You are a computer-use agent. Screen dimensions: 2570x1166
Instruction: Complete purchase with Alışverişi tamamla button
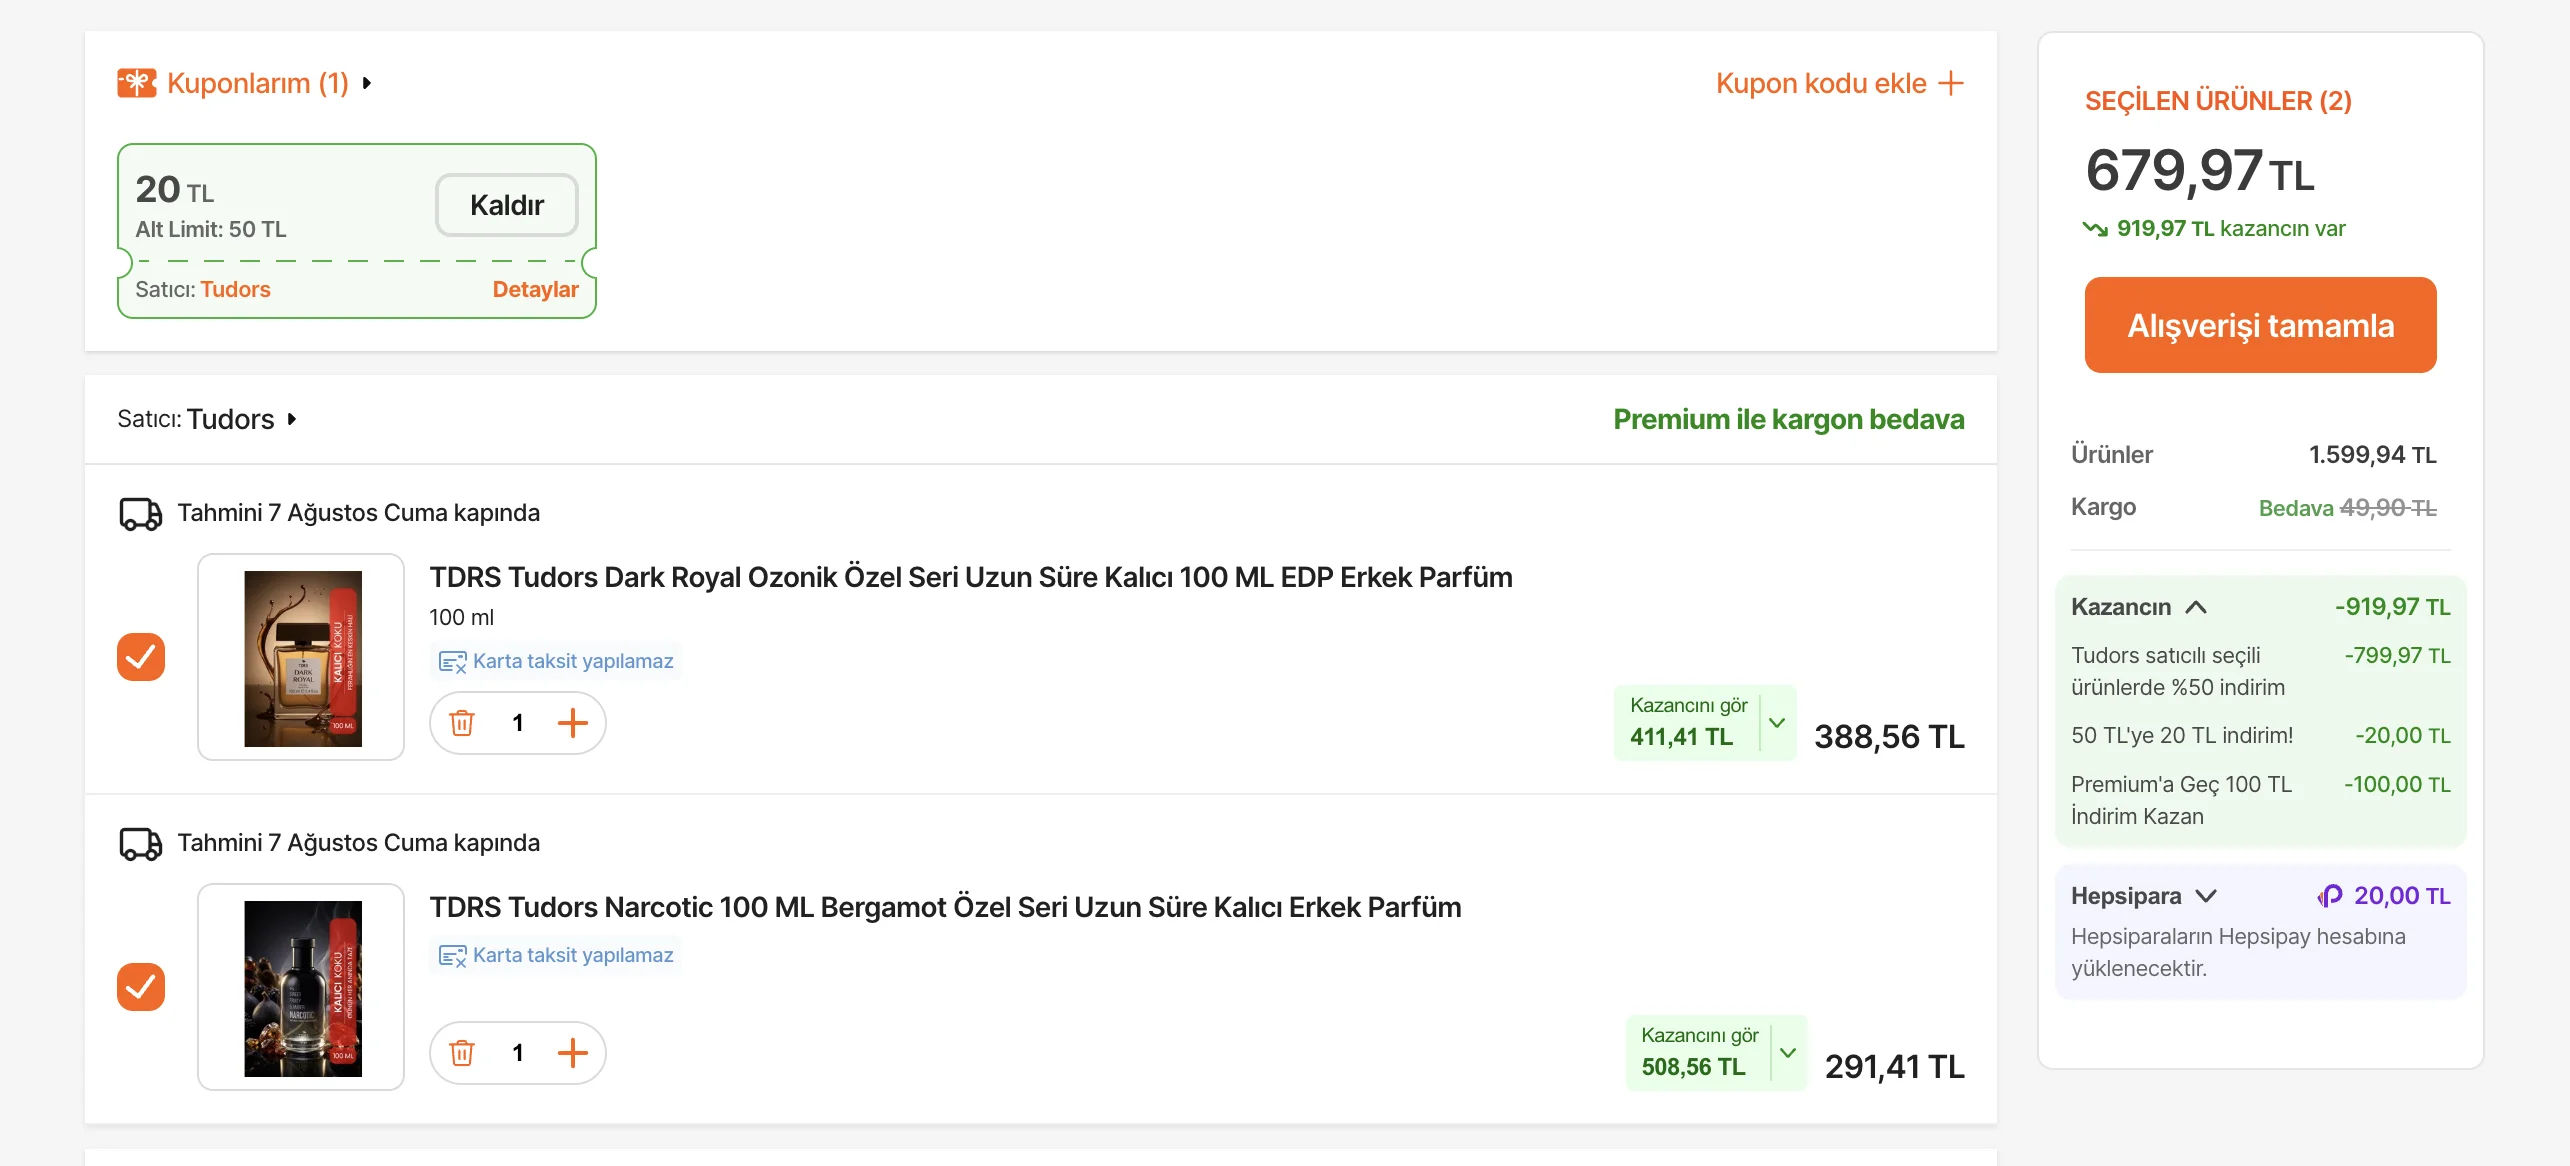pos(2260,325)
